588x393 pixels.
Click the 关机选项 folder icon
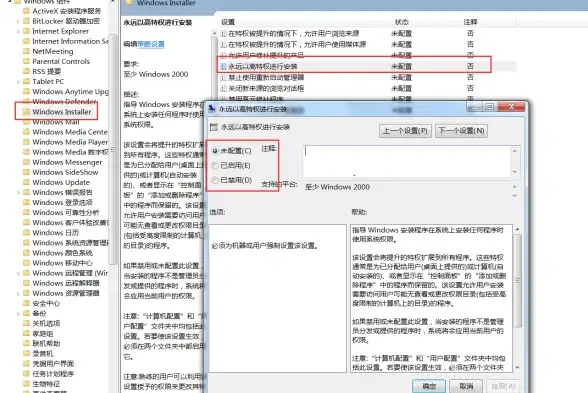click(26, 323)
